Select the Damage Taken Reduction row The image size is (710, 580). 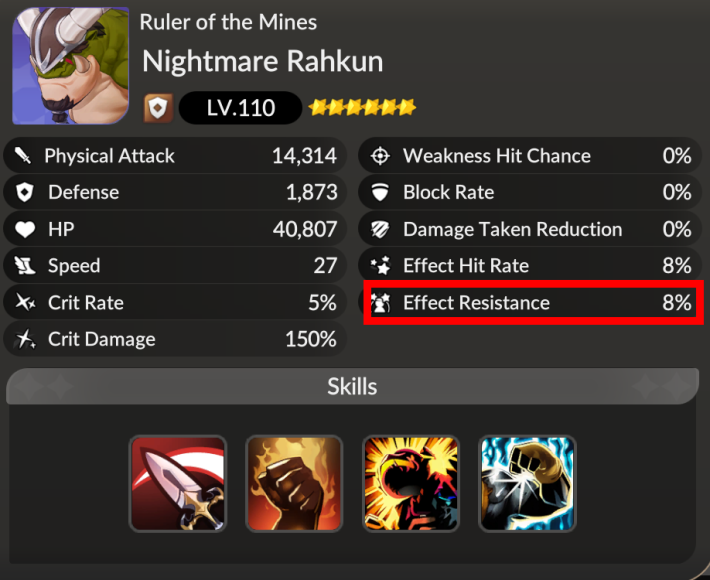[530, 229]
